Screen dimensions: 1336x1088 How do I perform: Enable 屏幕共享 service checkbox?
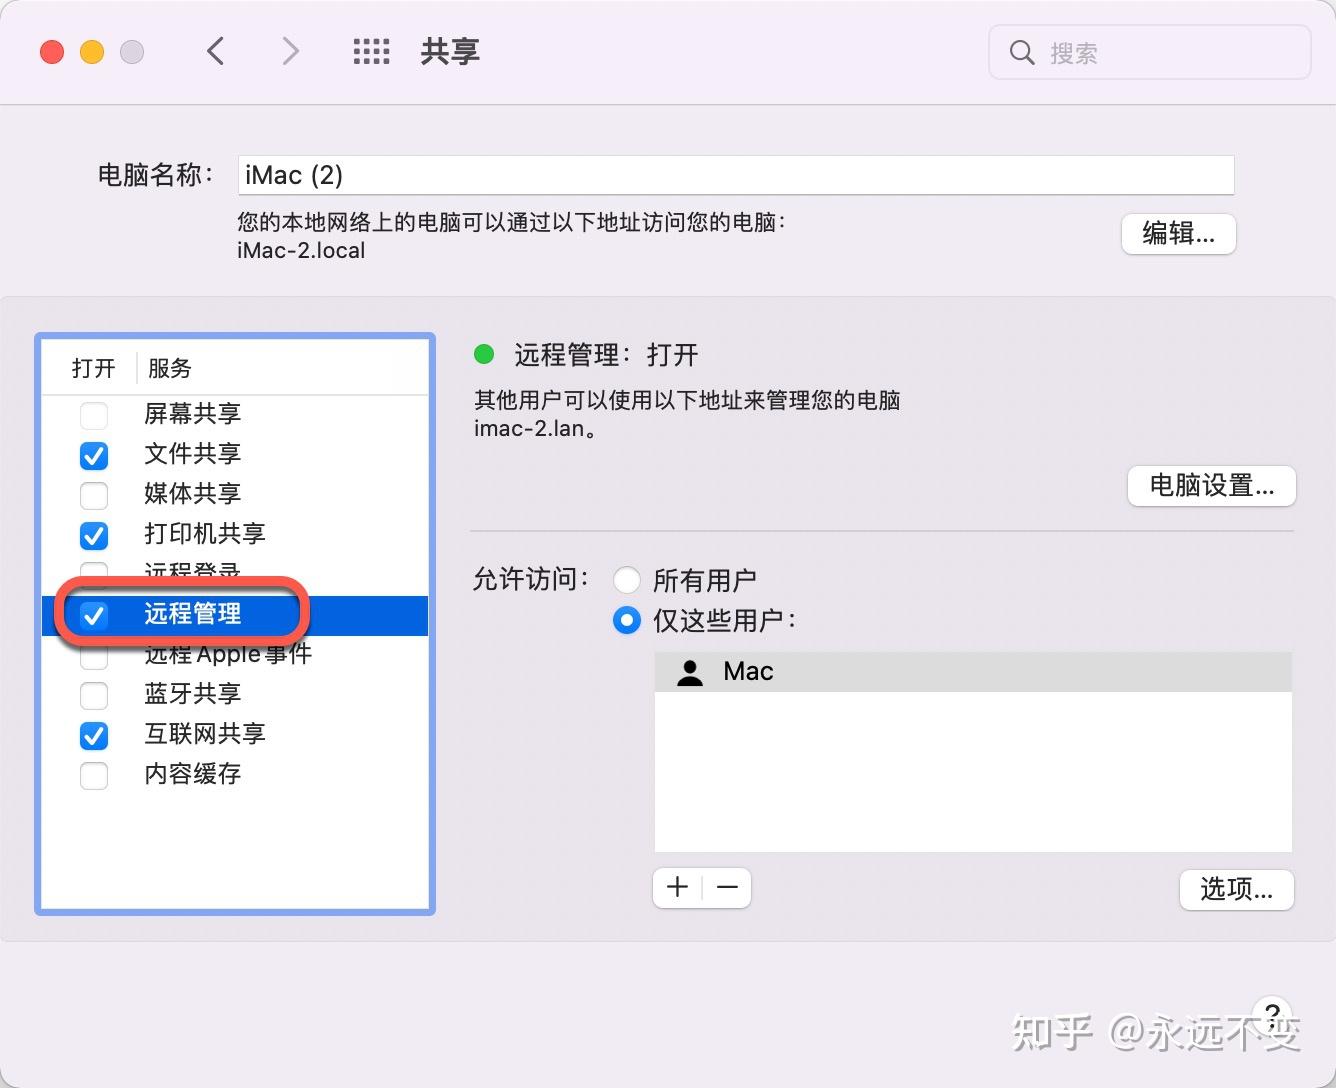click(x=93, y=415)
